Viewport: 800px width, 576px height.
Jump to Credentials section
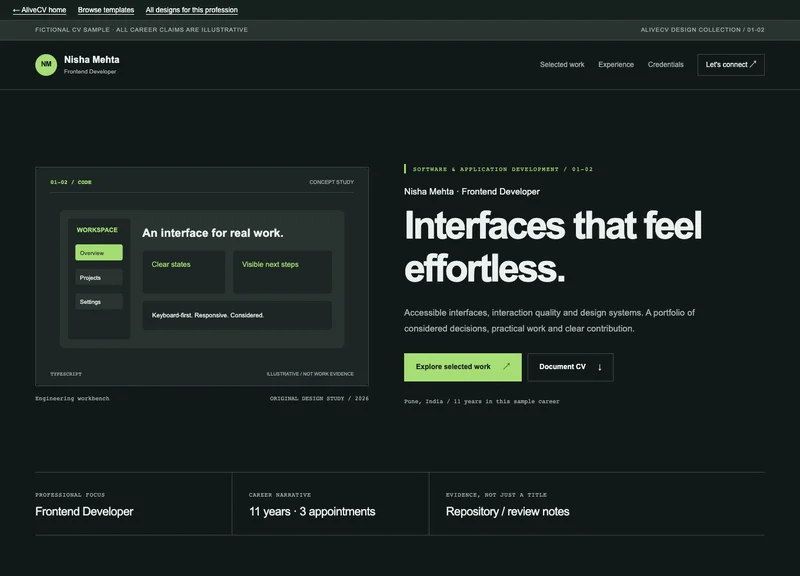pyautogui.click(x=665, y=65)
